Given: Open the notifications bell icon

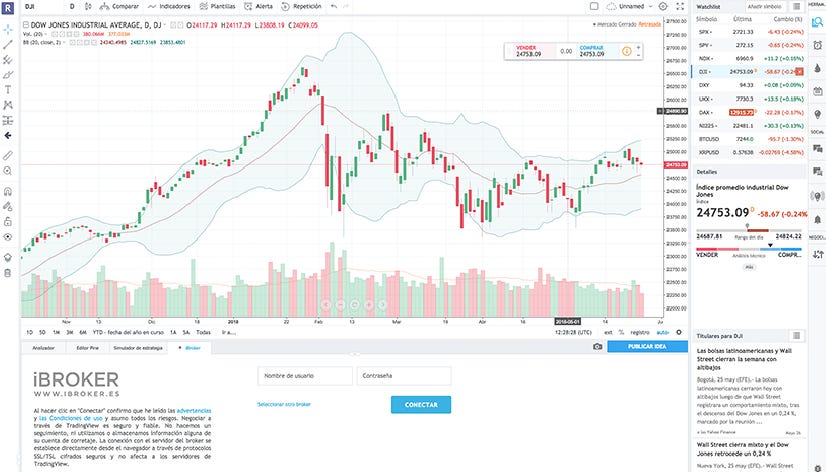Looking at the screenshot, I should (818, 219).
